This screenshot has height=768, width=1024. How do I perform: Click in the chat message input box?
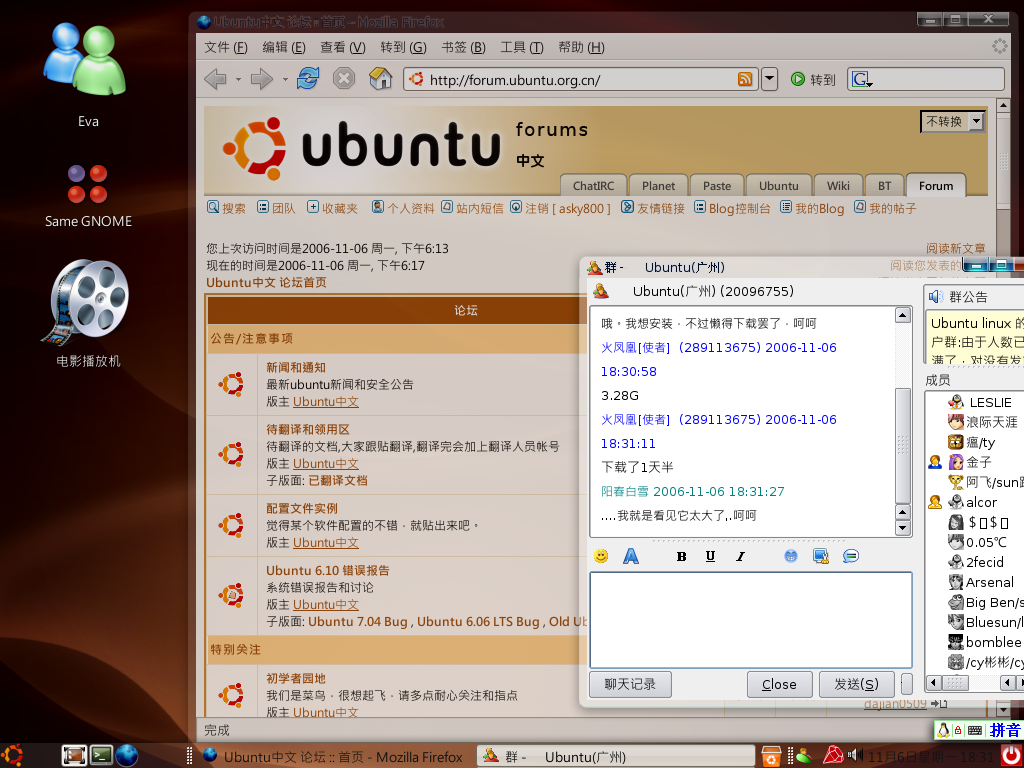pos(751,620)
